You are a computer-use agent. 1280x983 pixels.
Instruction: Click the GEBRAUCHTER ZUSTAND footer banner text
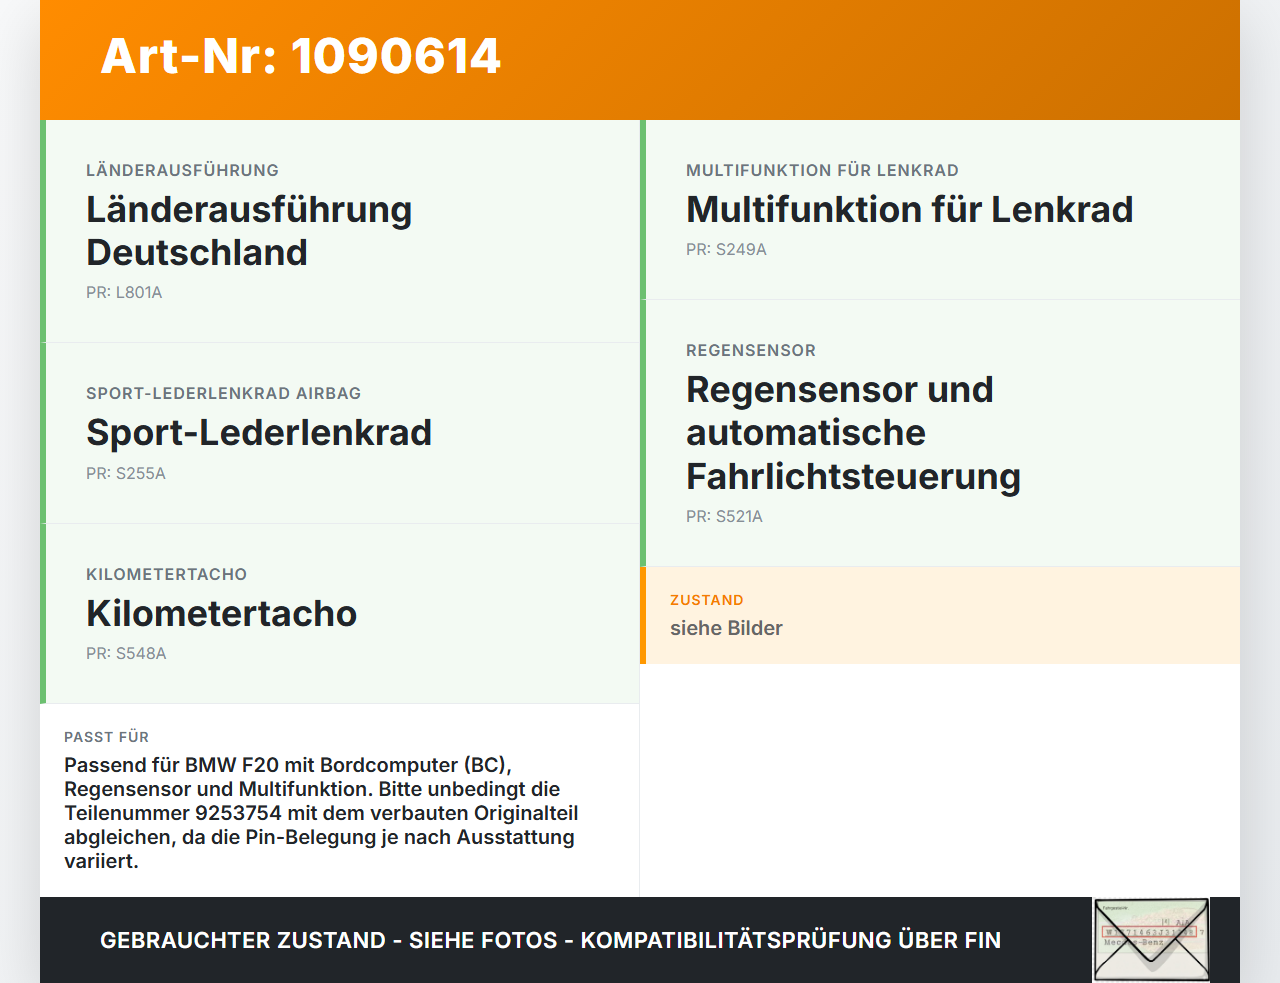pyautogui.click(x=550, y=940)
